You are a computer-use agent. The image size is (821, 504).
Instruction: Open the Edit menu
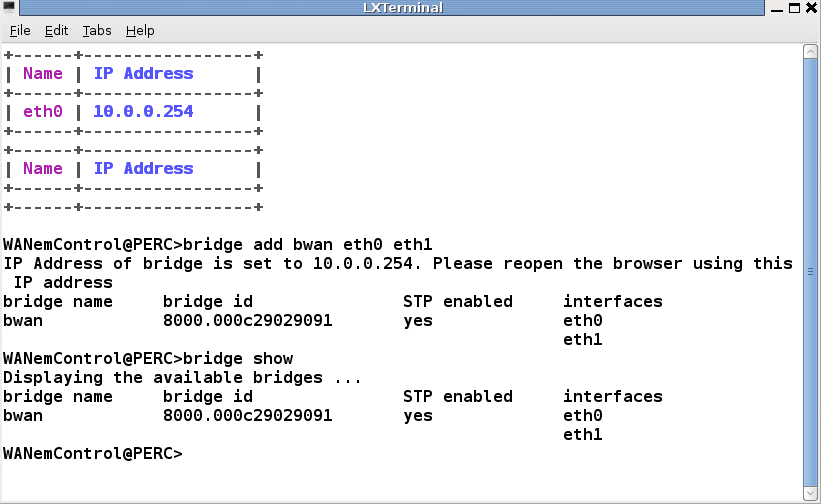pyautogui.click(x=56, y=31)
